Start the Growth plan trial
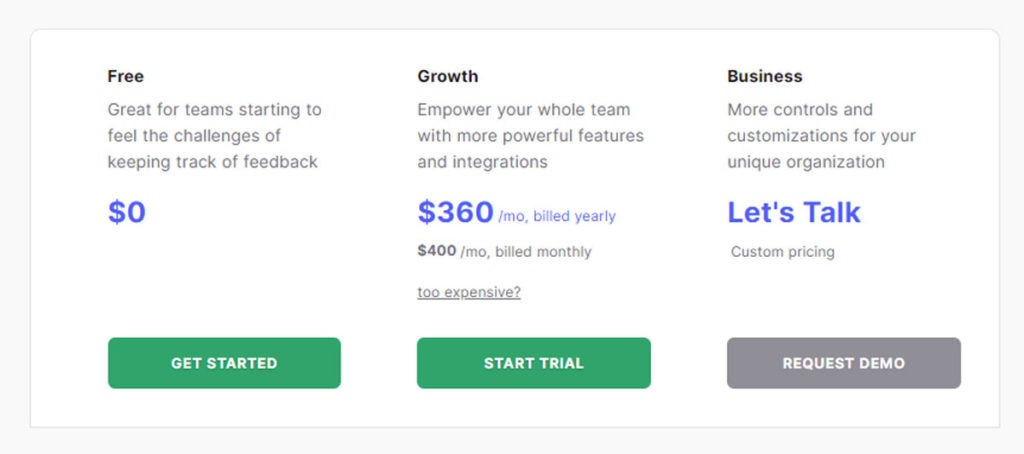The image size is (1024, 454). click(x=534, y=363)
